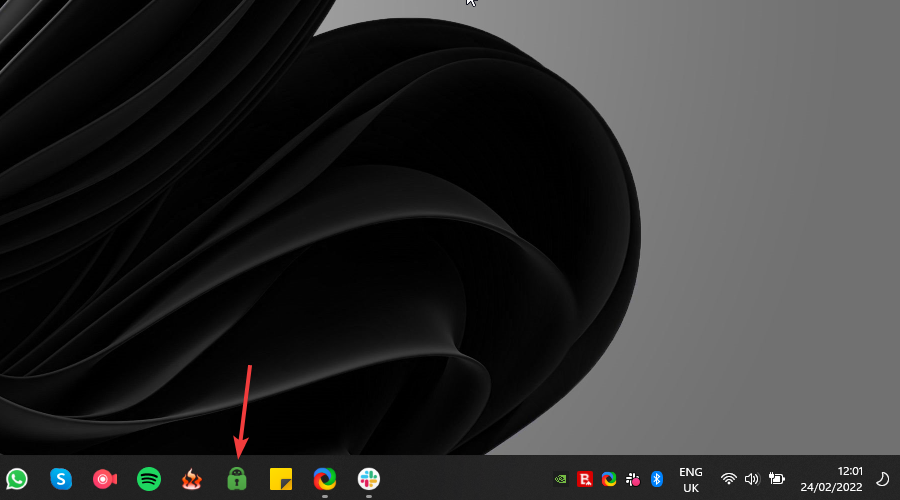
Task: Open the colorful browser icon beside Sticky Notes
Action: [x=325, y=478]
